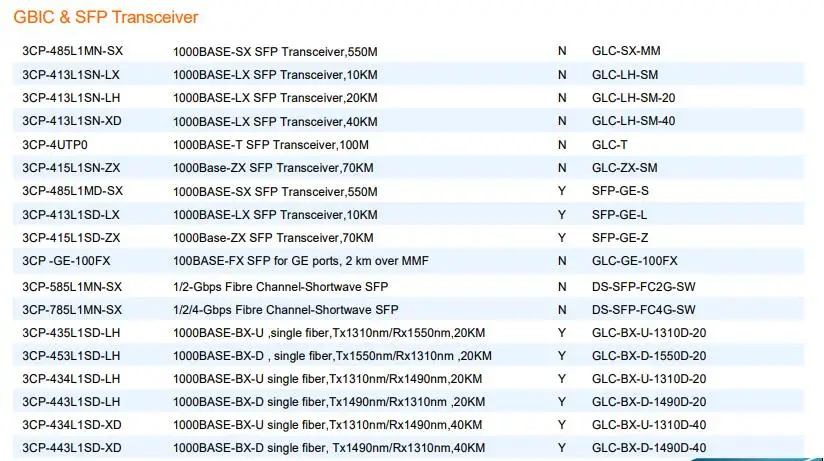Click 70KM description in 3CP-415L1SD-ZX row
This screenshot has width=824, height=461.
273,238
